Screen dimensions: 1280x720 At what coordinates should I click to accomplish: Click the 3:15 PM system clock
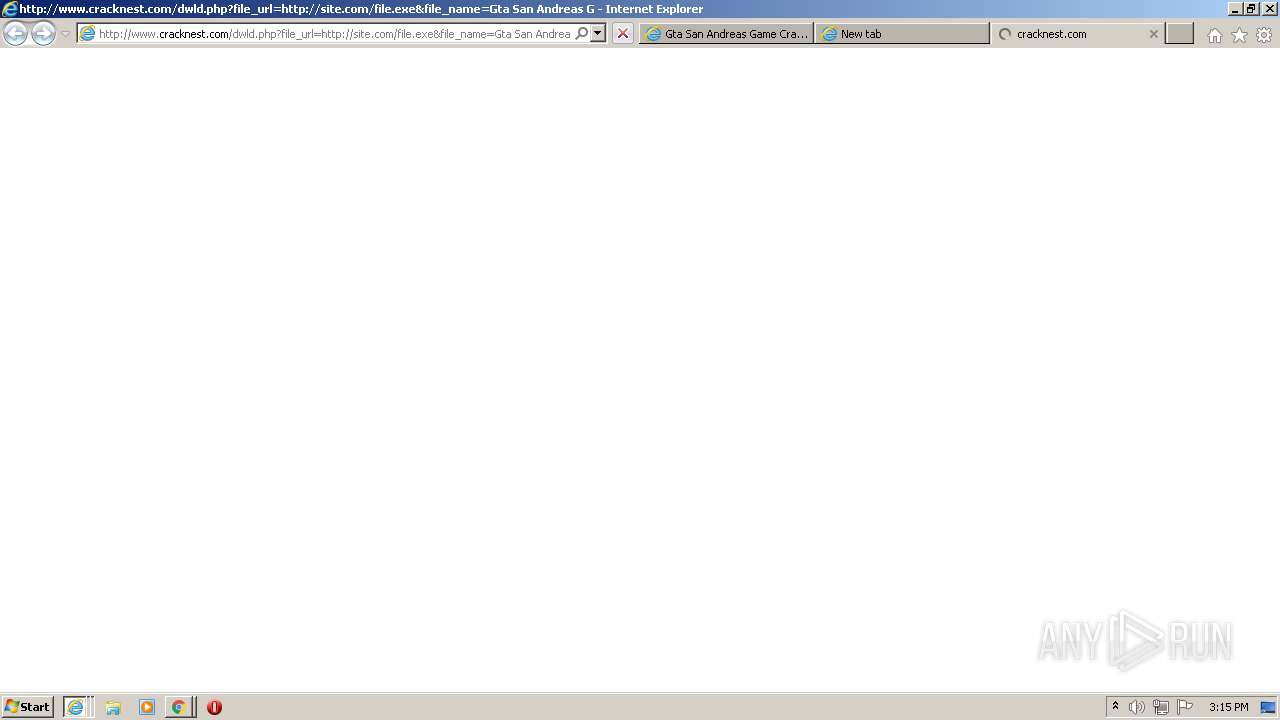(1228, 707)
